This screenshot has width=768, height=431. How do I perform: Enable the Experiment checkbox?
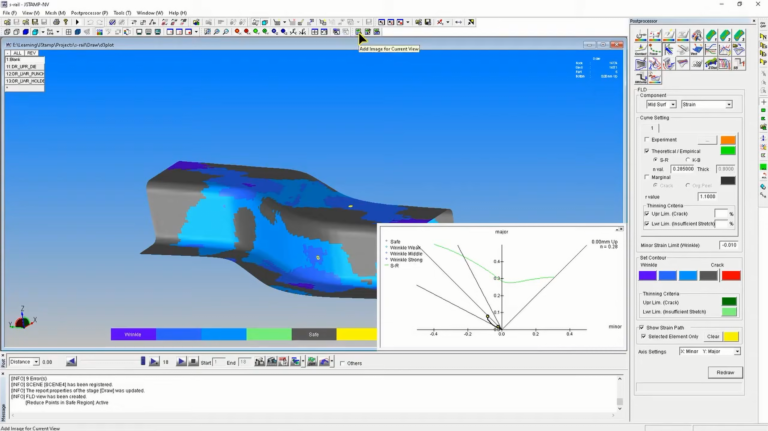(647, 140)
